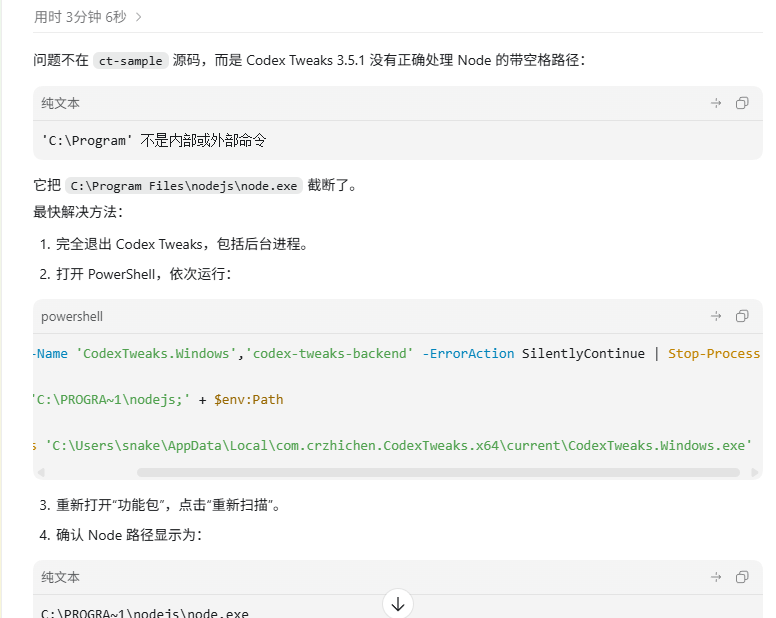Click the -ErrorAction parameter text
This screenshot has width=776, height=618.
pos(468,353)
